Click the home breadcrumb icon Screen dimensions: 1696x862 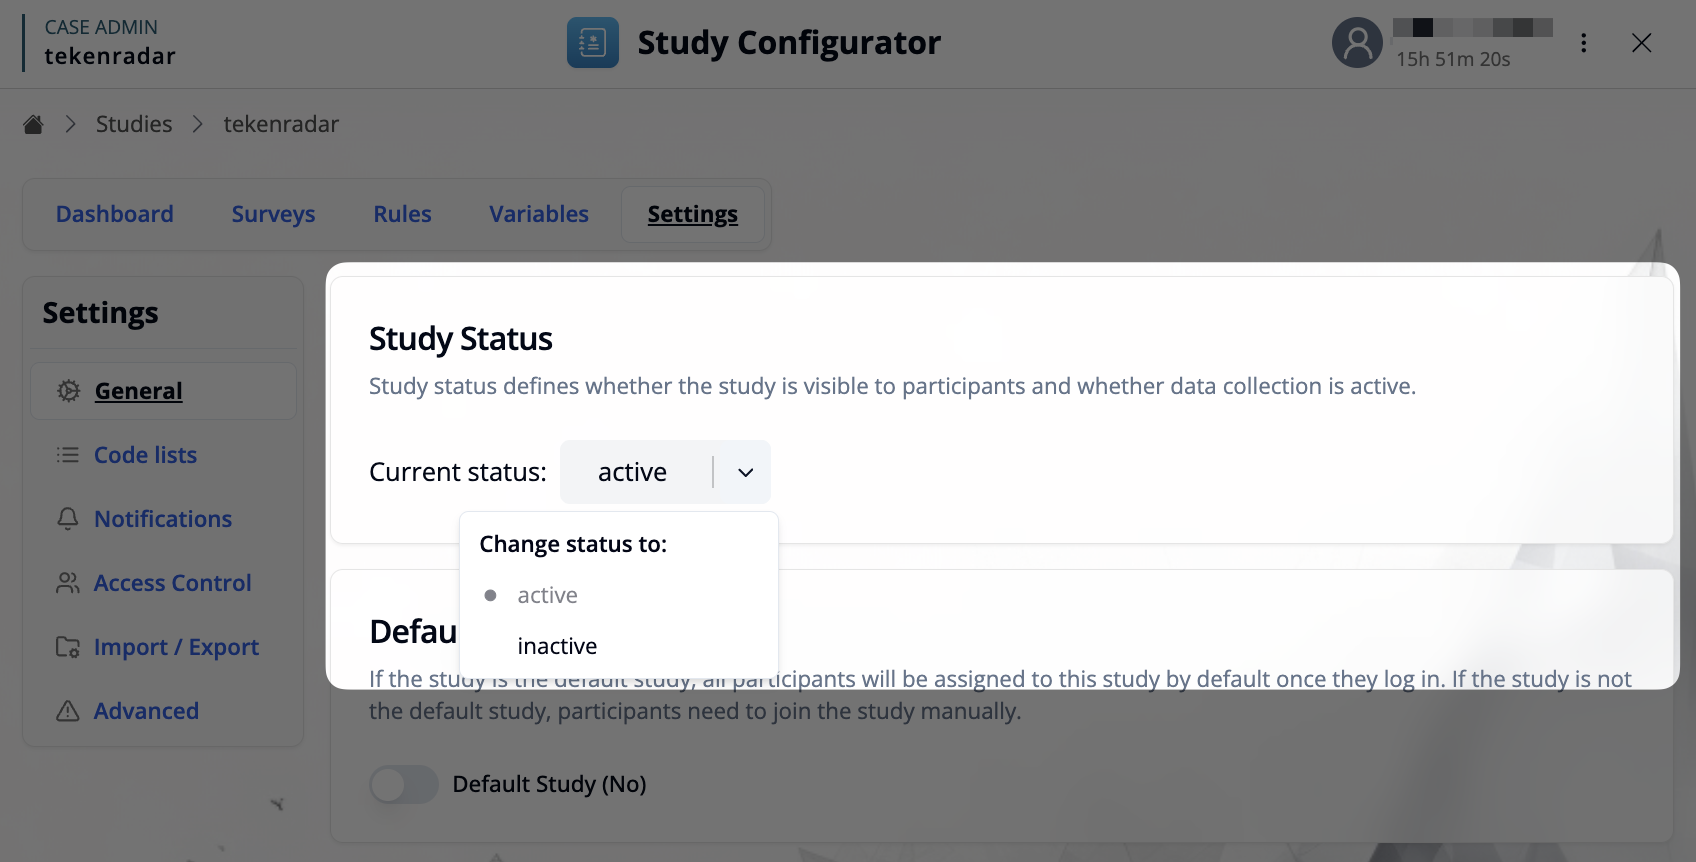point(33,124)
